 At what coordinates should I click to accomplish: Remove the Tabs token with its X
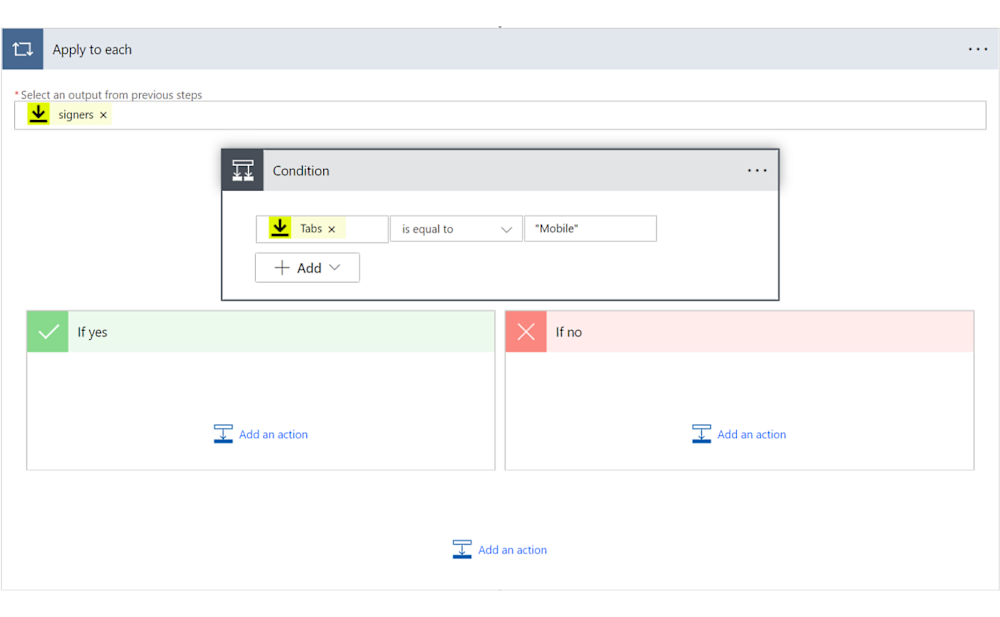point(331,228)
